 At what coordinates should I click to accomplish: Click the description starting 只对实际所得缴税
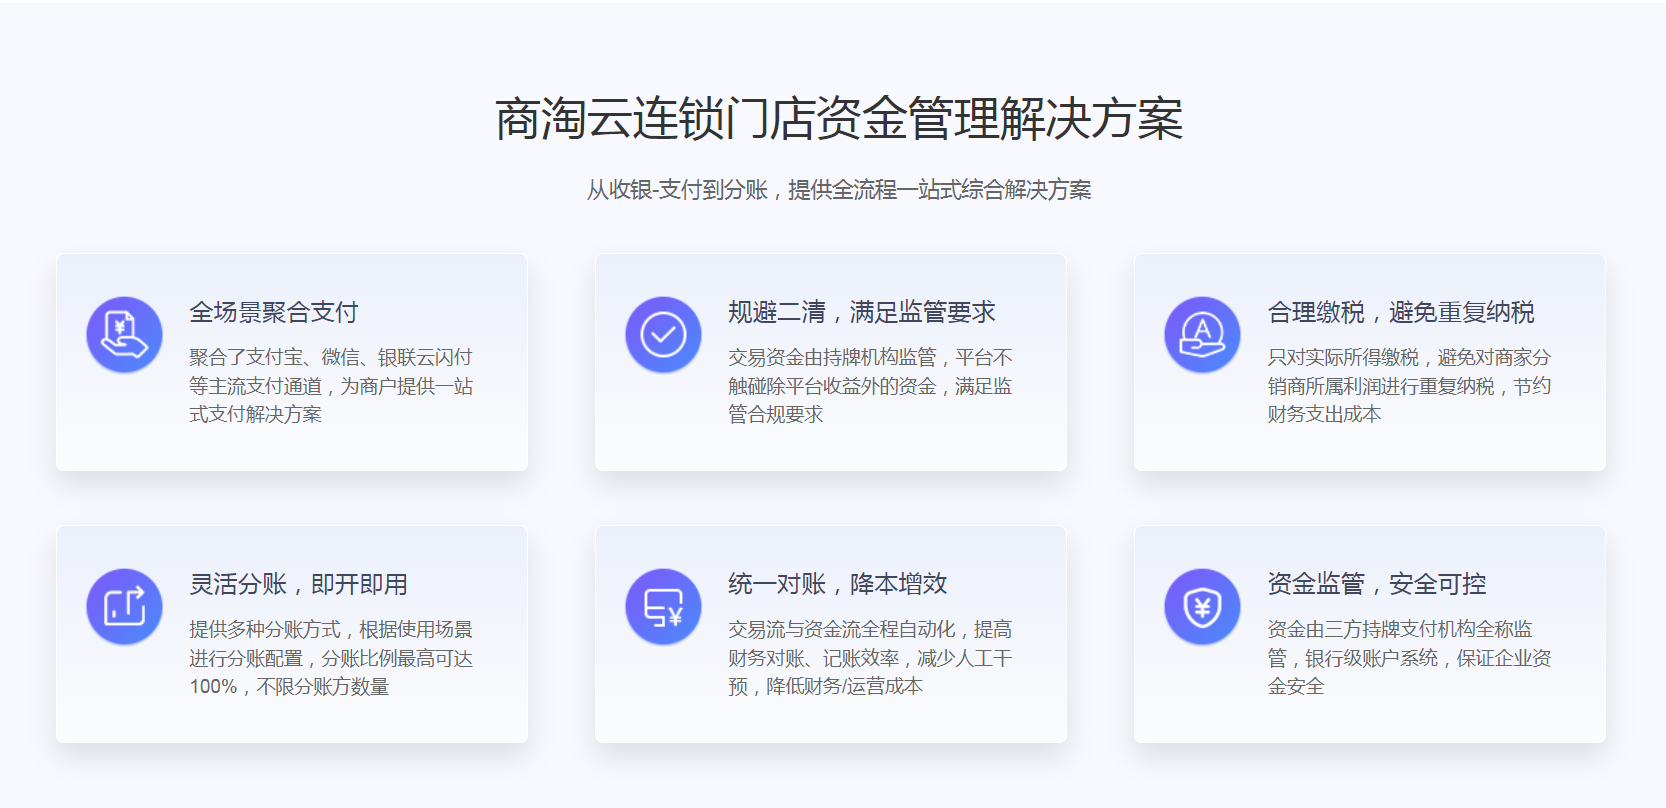(x=1408, y=386)
